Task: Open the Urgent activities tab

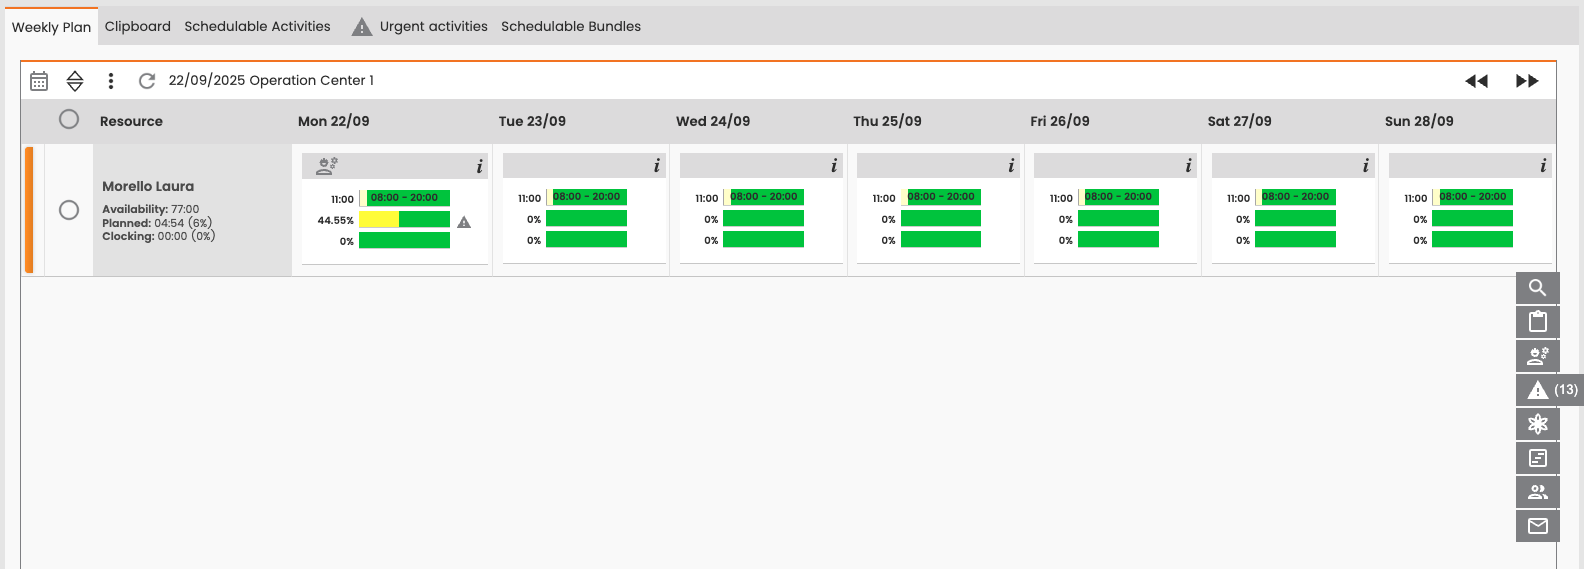Action: (x=434, y=26)
